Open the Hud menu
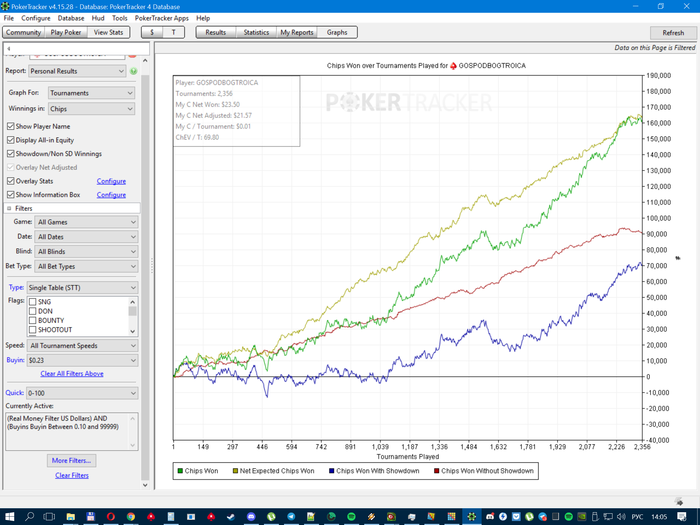The image size is (700, 525). (98, 18)
